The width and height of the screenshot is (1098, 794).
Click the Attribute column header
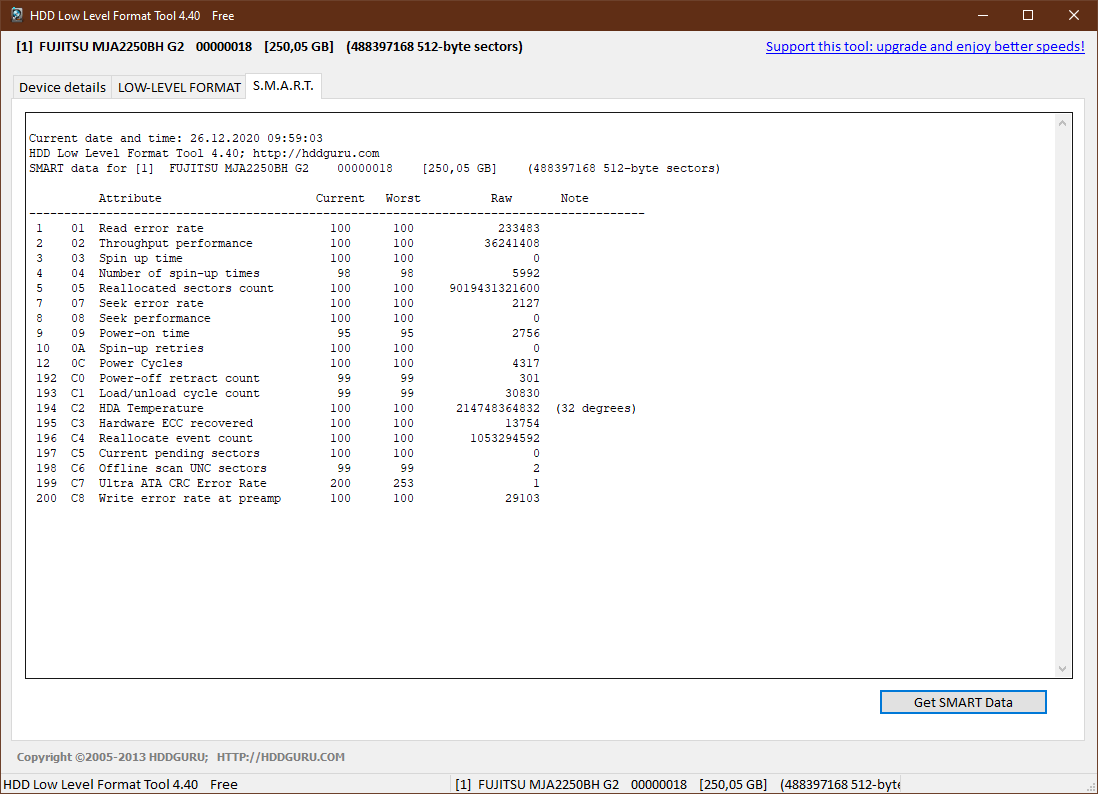[130, 198]
